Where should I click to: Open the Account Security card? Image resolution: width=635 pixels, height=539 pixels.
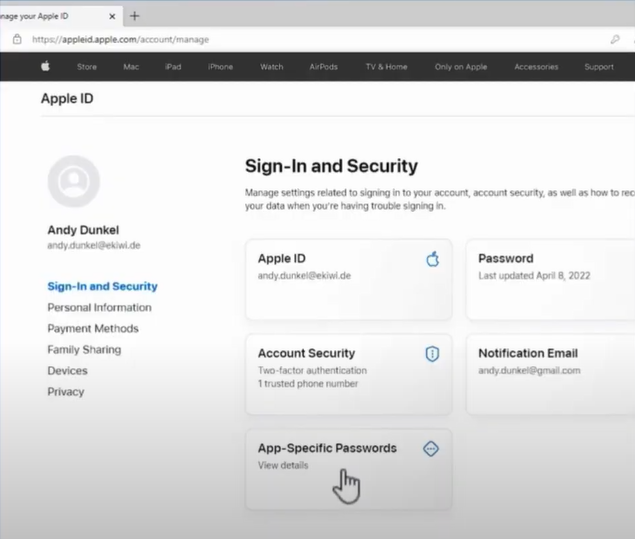[349, 374]
